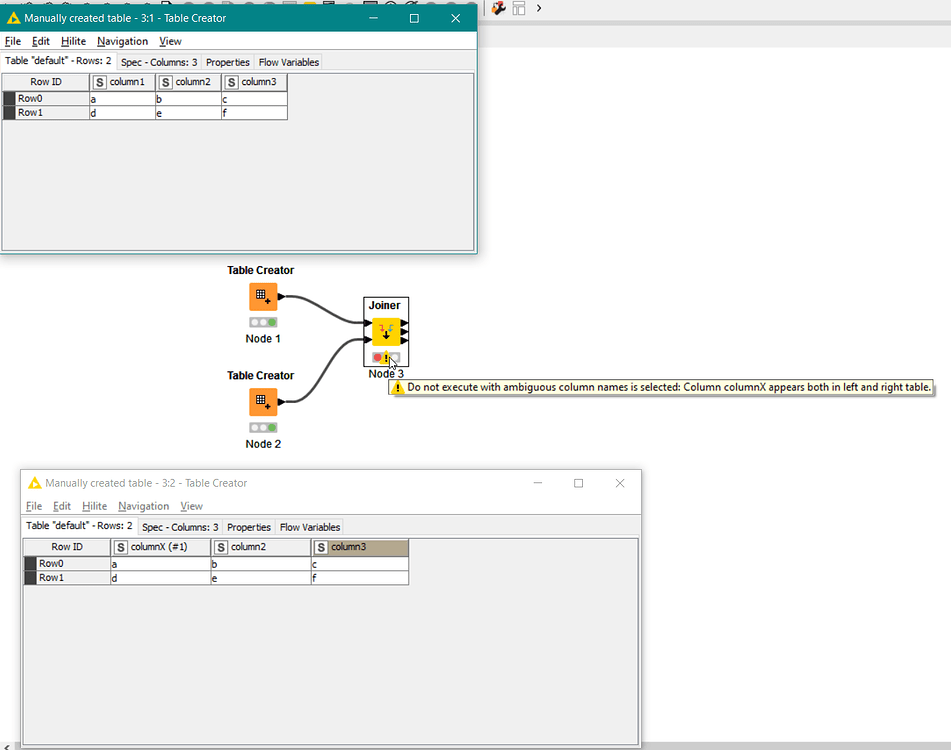The height and width of the screenshot is (750, 951).
Task: Select Row0 in the 3:2 table
Action: [x=67, y=563]
